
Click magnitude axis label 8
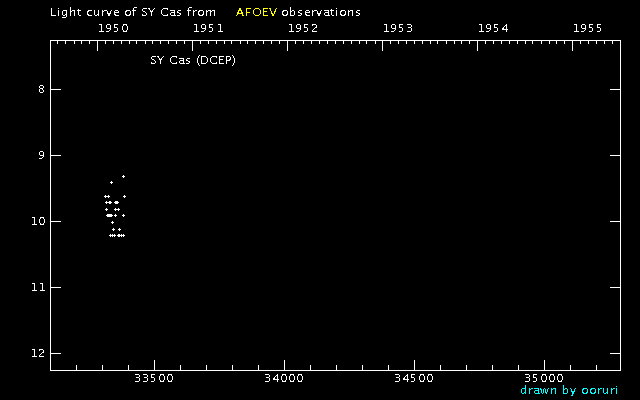[x=41, y=89]
